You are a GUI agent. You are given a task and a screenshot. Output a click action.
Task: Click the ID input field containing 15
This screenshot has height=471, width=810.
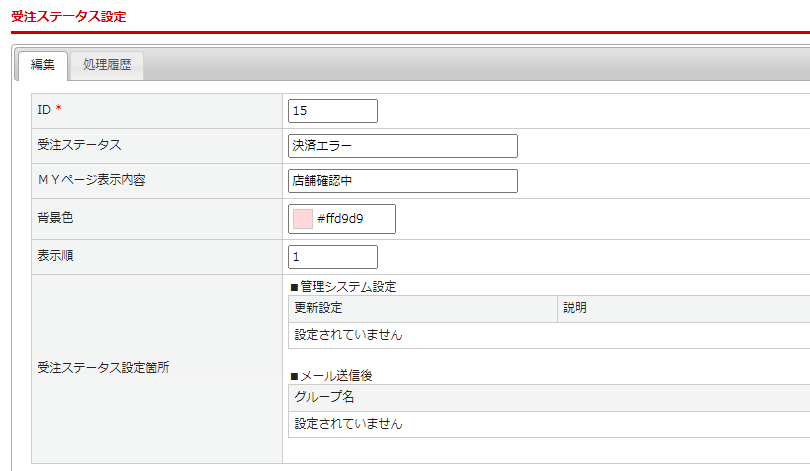[x=332, y=111]
